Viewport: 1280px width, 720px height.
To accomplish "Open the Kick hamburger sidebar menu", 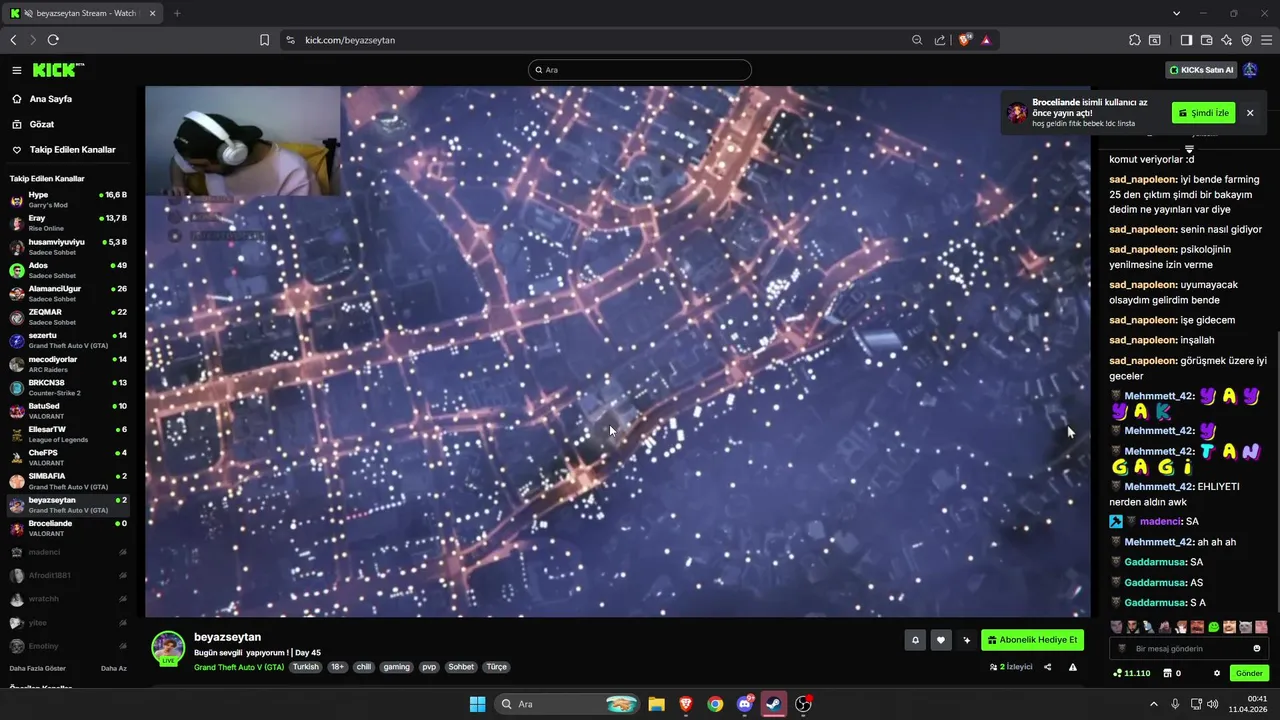I will pyautogui.click(x=17, y=70).
